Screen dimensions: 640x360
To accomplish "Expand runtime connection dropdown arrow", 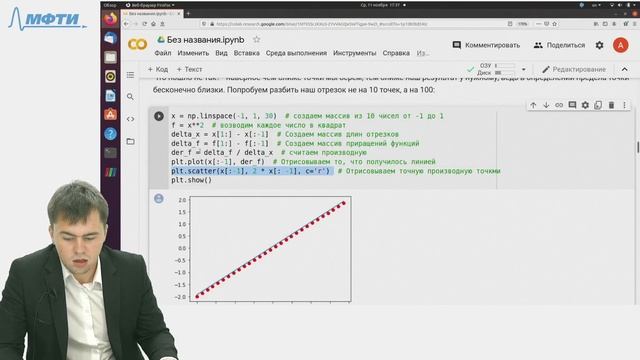I will (x=524, y=69).
